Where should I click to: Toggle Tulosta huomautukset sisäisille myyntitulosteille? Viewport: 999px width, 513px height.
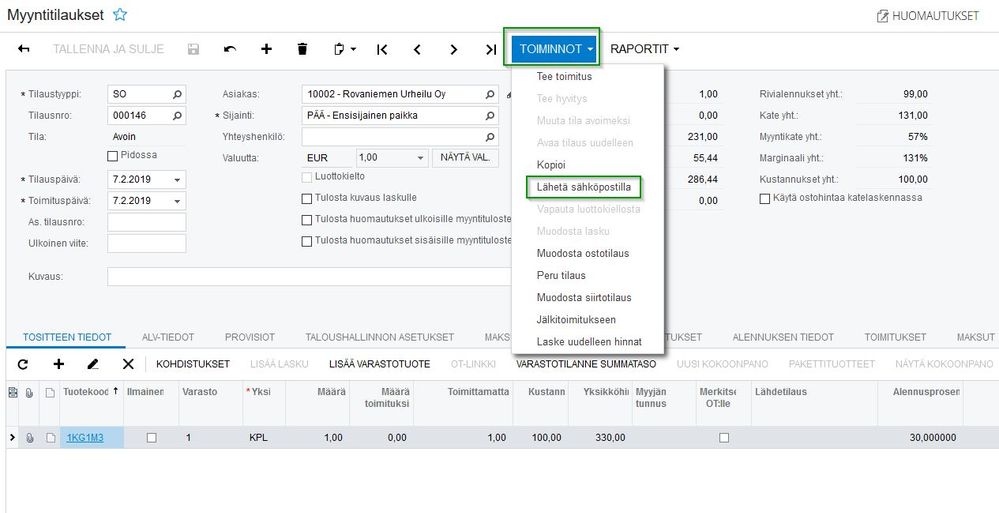click(306, 242)
